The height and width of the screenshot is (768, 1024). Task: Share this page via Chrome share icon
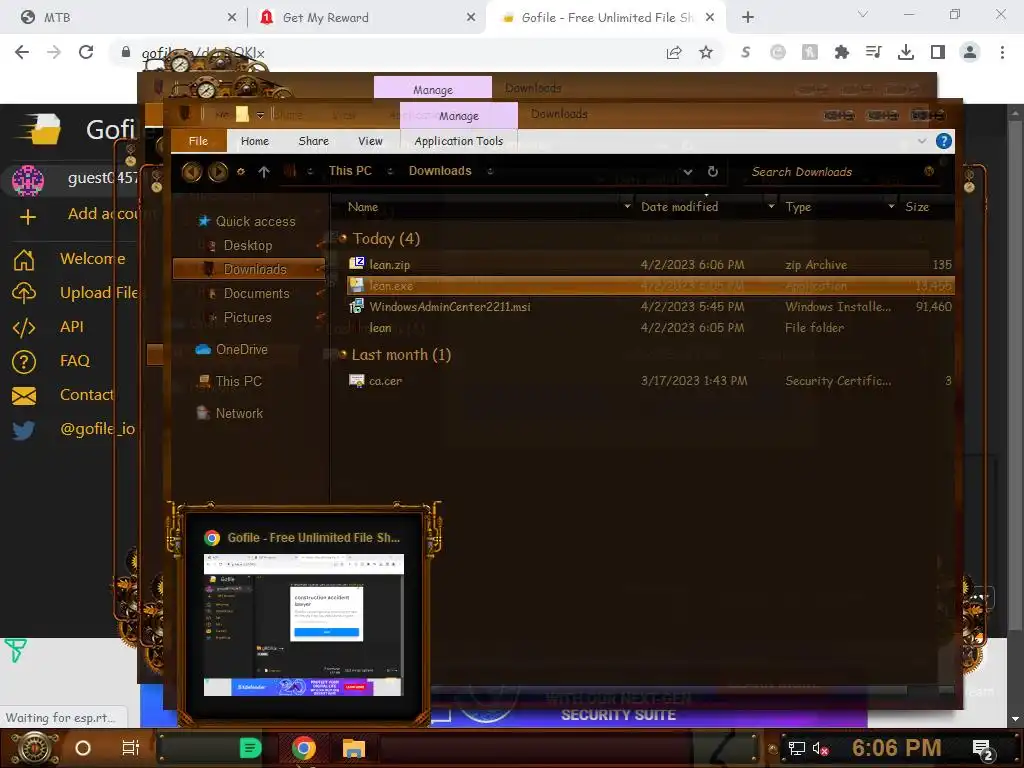(674, 52)
